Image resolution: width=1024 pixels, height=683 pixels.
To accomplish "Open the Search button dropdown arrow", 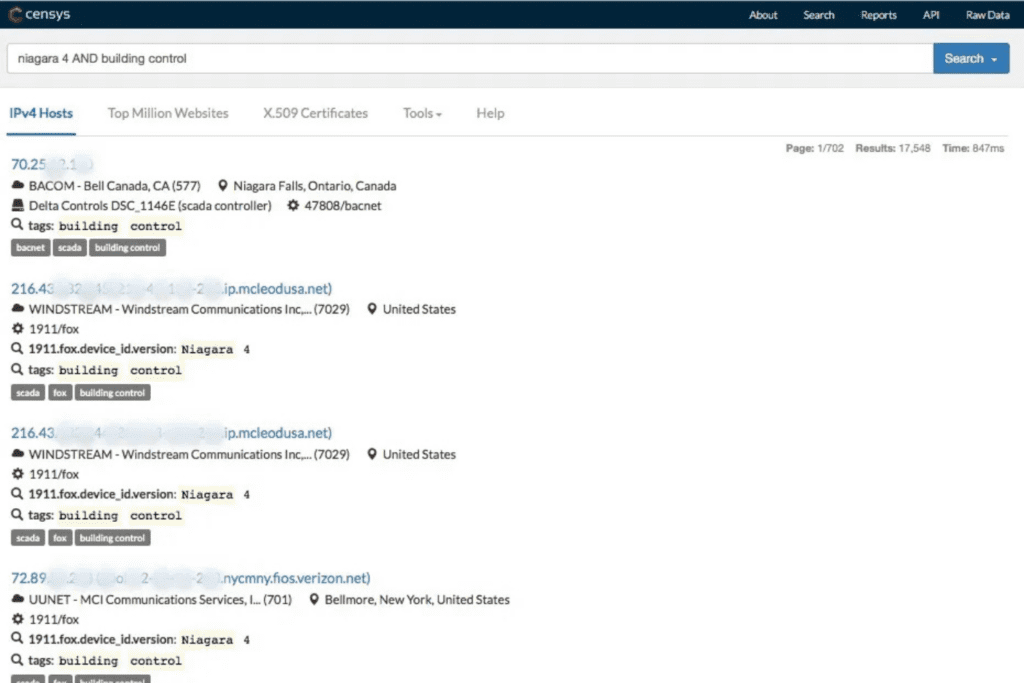I will tap(995, 59).
